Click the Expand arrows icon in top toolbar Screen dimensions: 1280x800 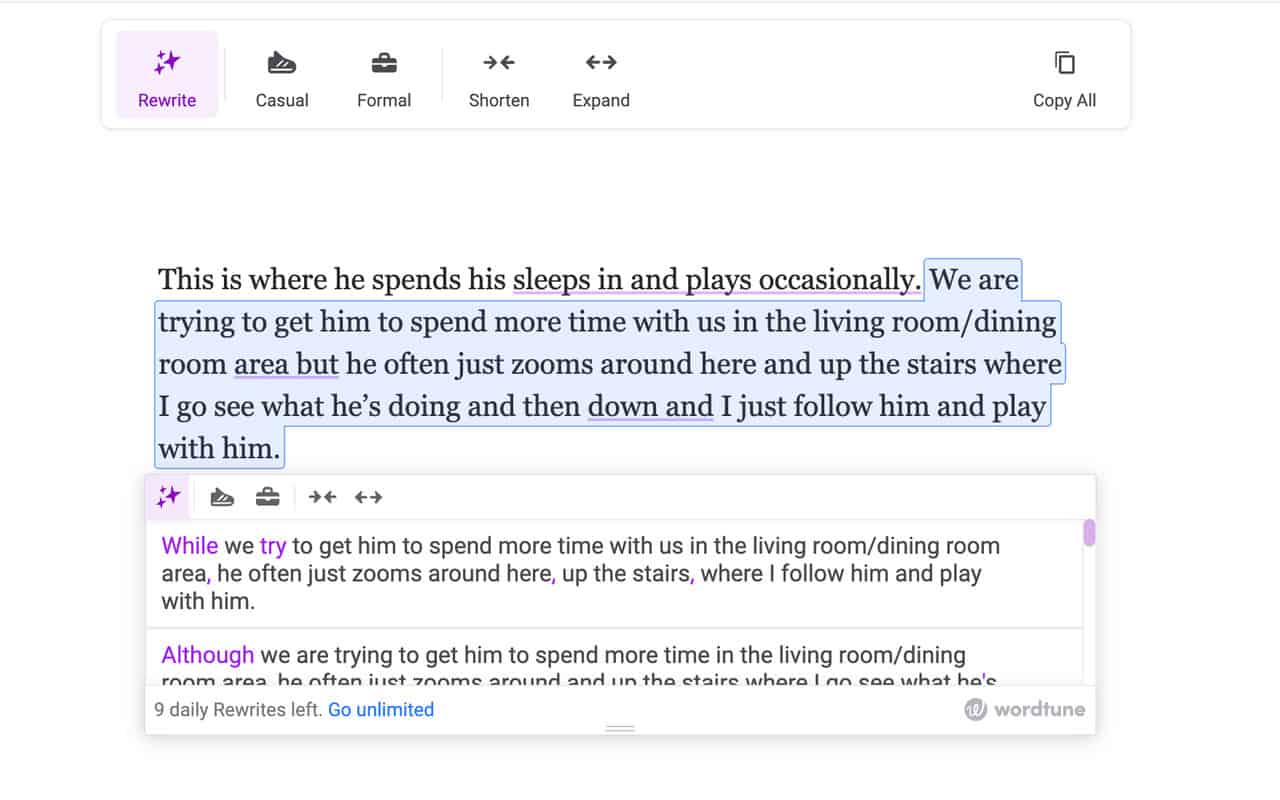pyautogui.click(x=601, y=63)
